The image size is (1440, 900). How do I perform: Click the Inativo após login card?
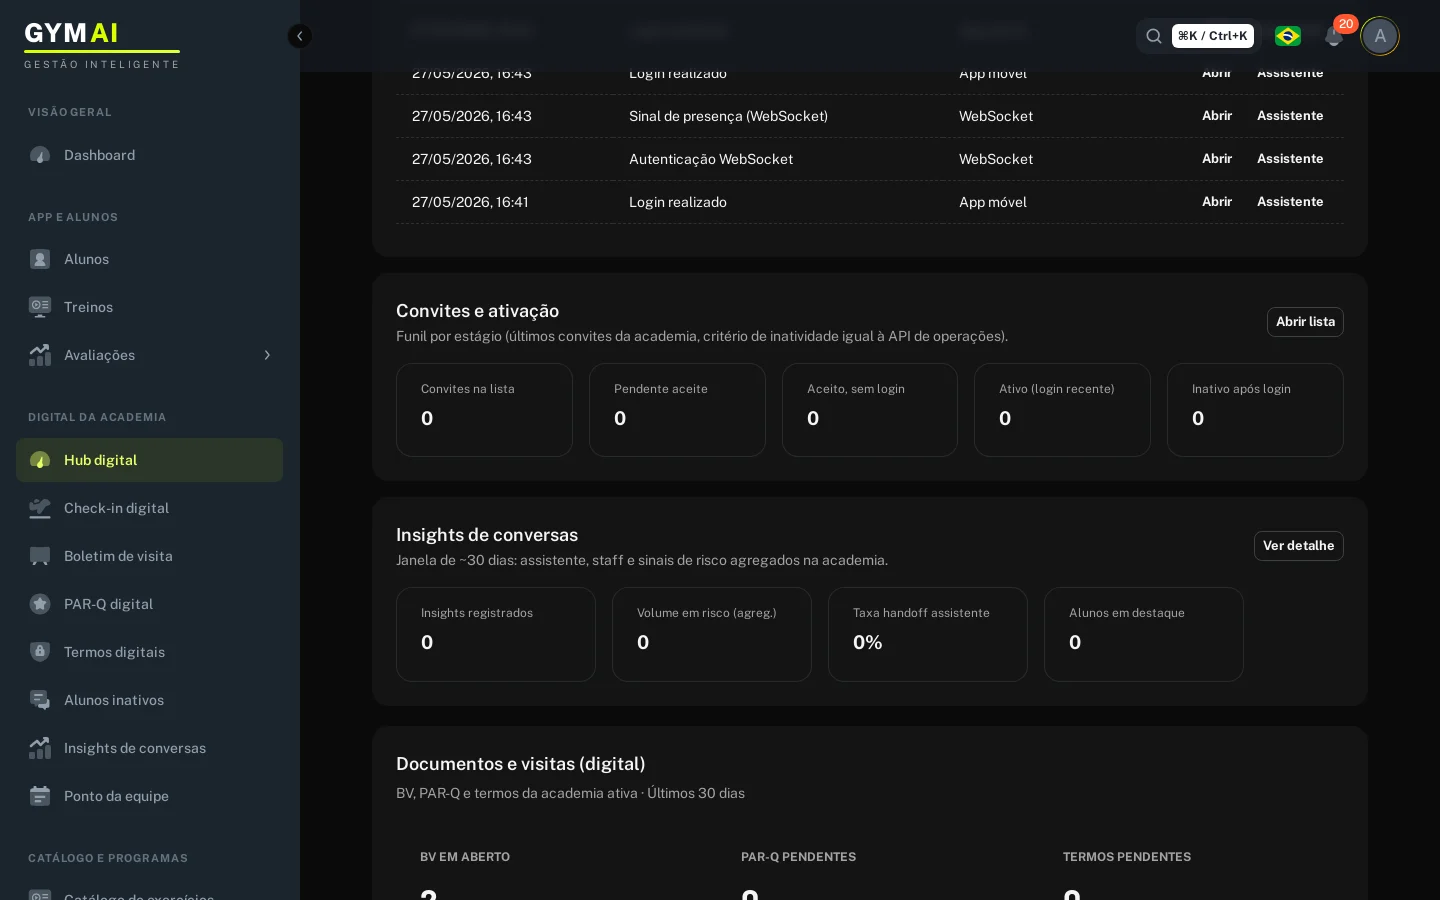[x=1255, y=410]
